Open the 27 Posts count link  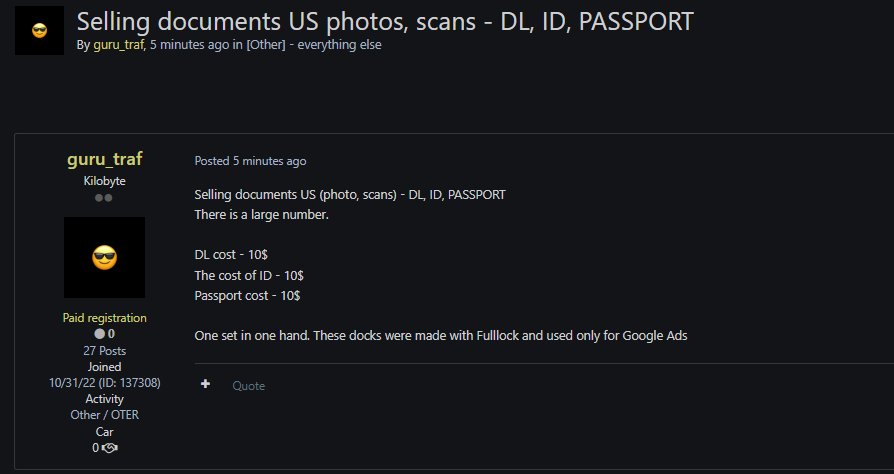click(104, 351)
